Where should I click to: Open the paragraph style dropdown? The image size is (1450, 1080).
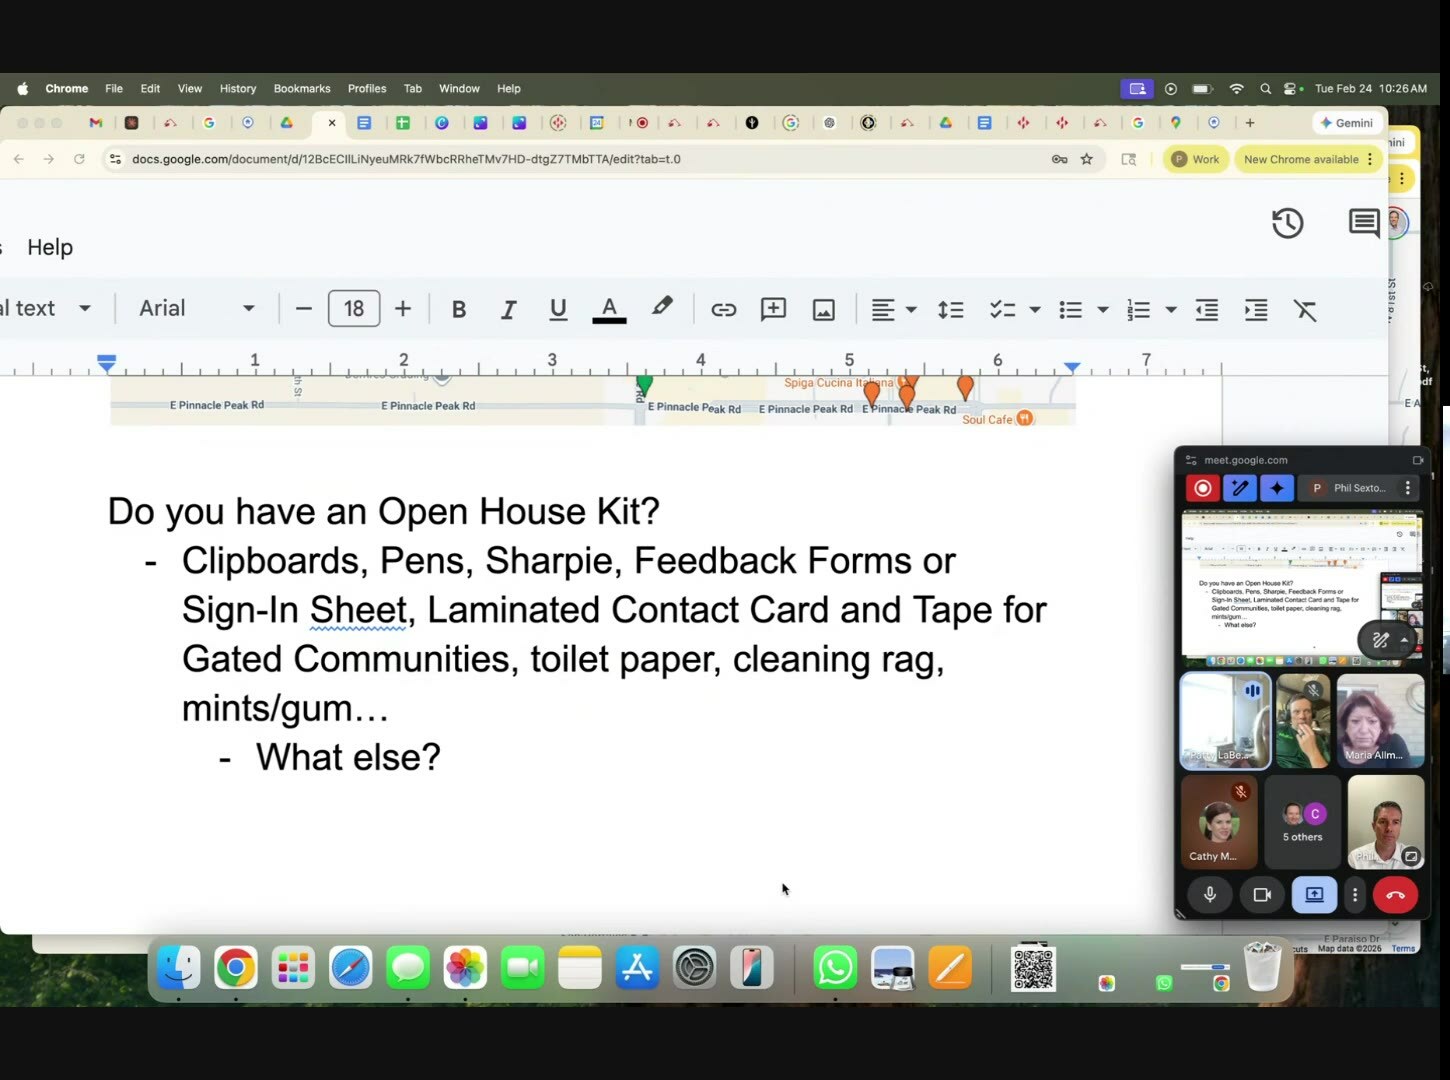click(47, 308)
